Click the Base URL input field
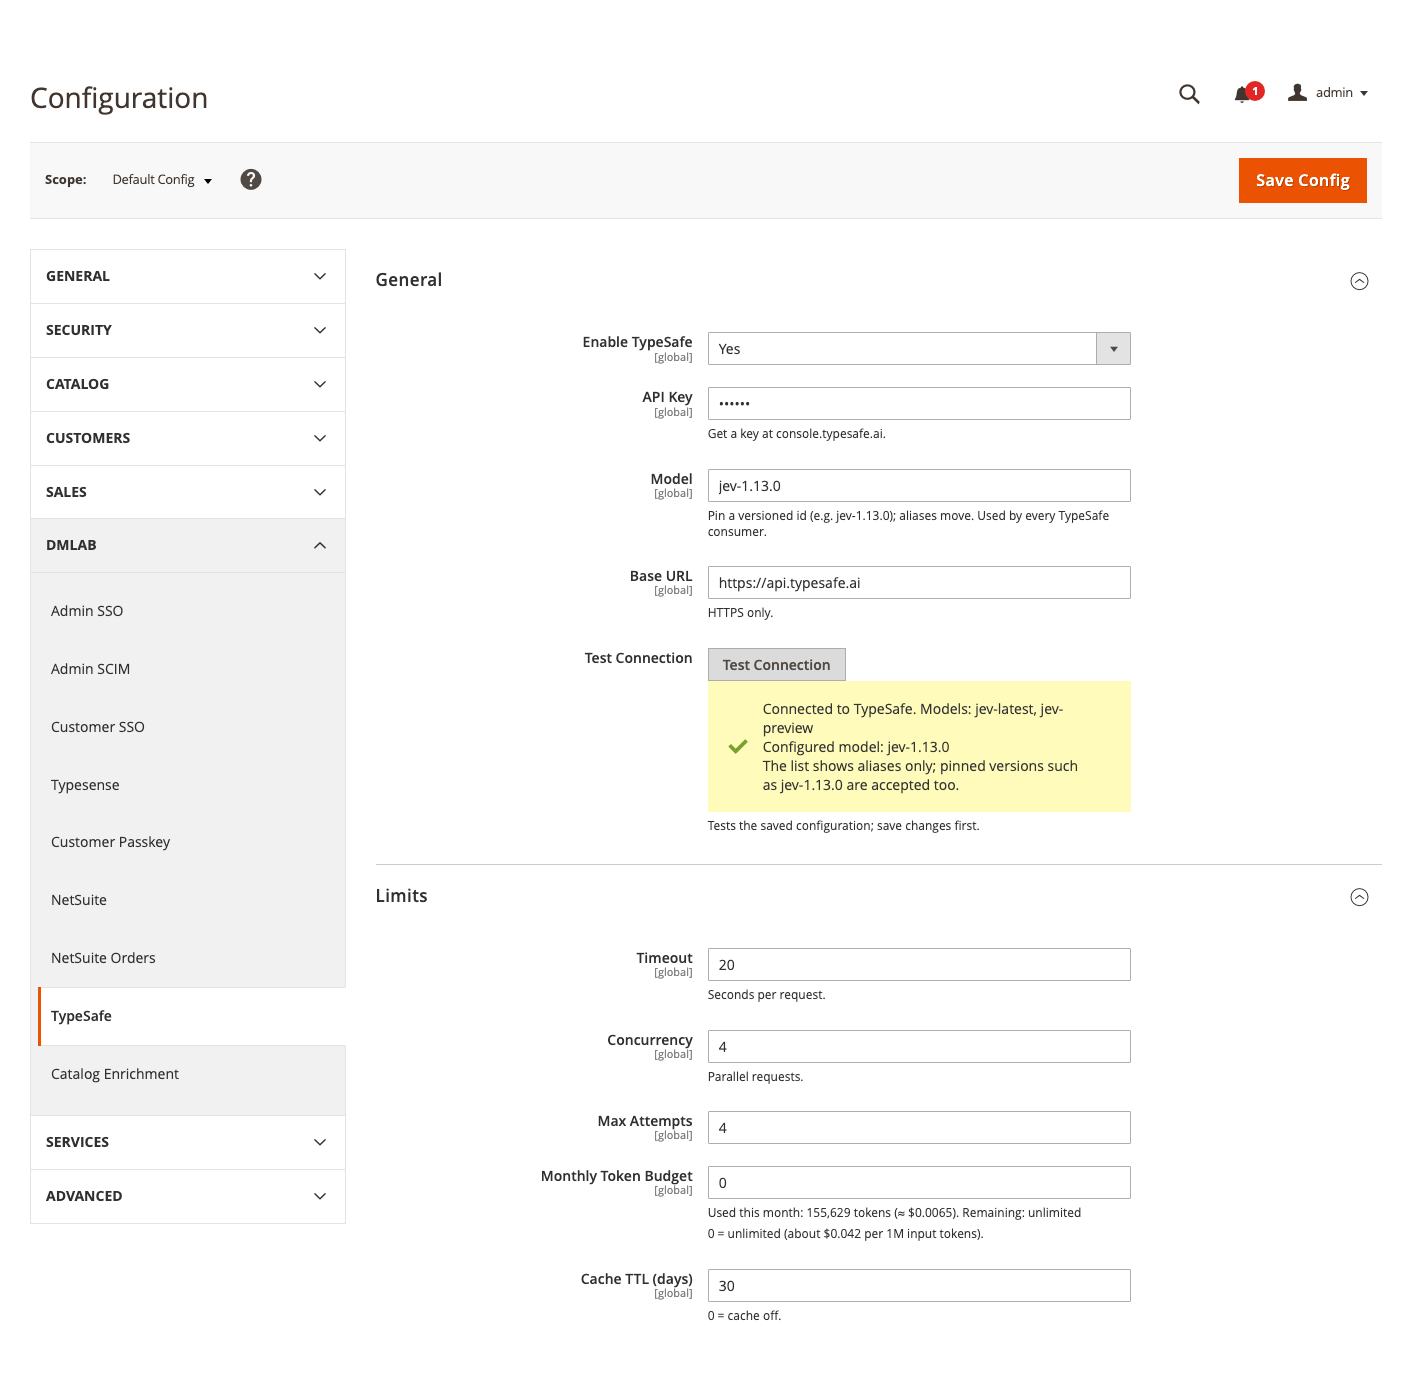The image size is (1412, 1373). click(x=919, y=583)
